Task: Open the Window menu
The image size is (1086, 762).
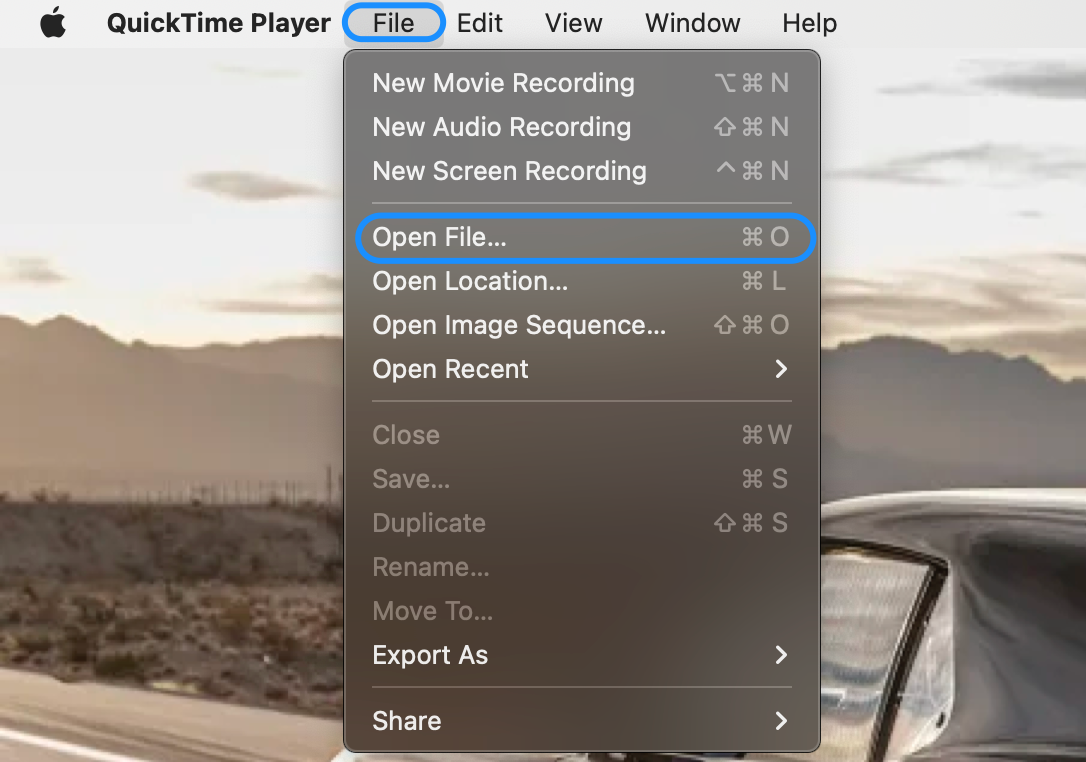Action: [x=692, y=22]
